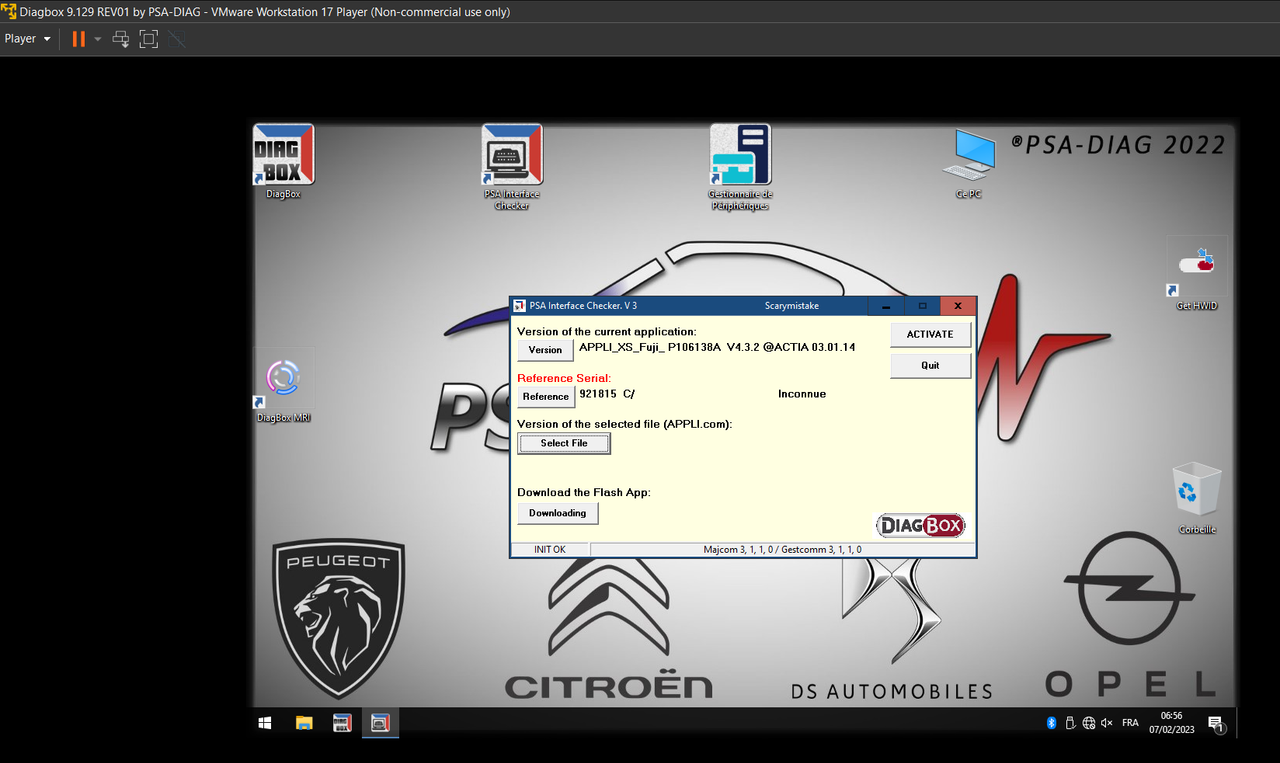Click Send Ctrl+Alt+Del VMware toolbar icon
This screenshot has width=1280, height=763.
coord(121,39)
